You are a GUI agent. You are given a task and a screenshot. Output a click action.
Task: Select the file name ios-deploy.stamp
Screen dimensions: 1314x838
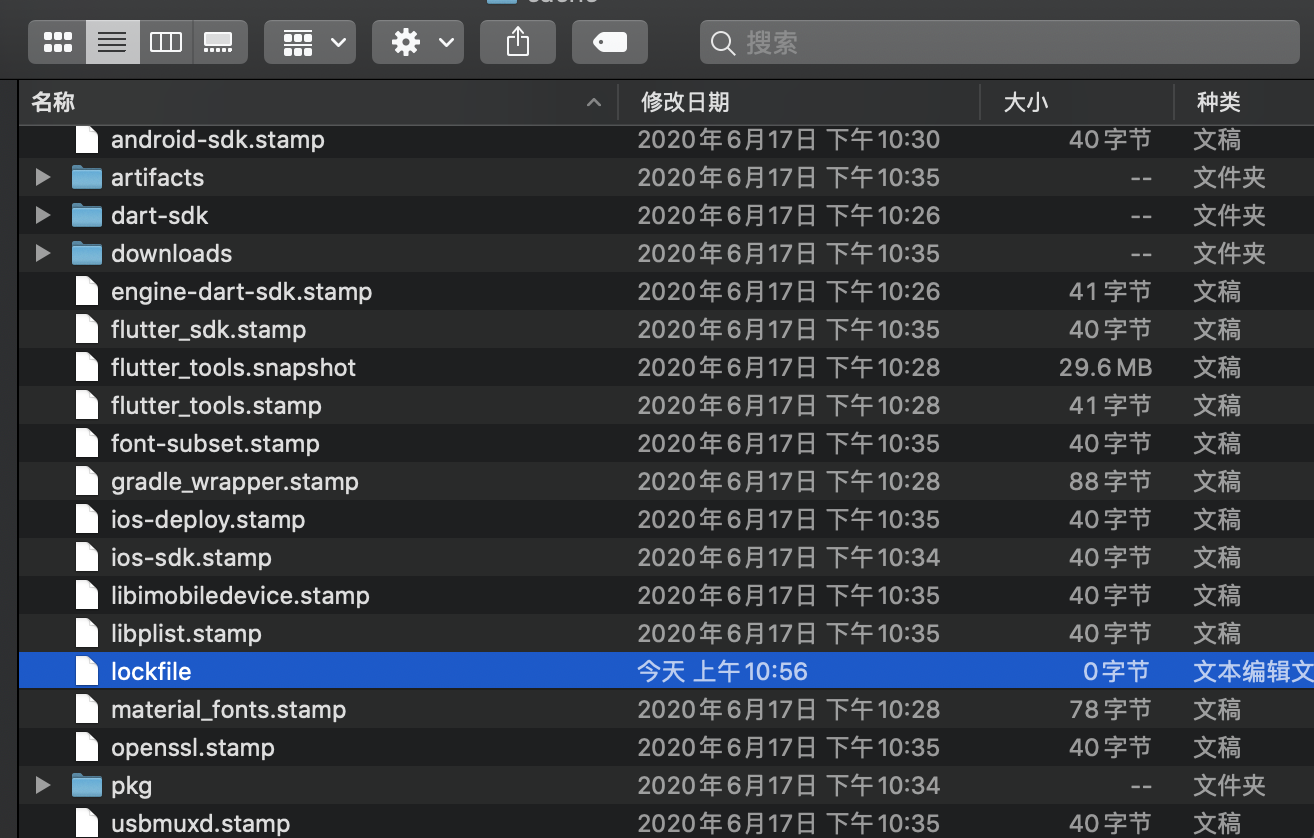[x=208, y=519]
